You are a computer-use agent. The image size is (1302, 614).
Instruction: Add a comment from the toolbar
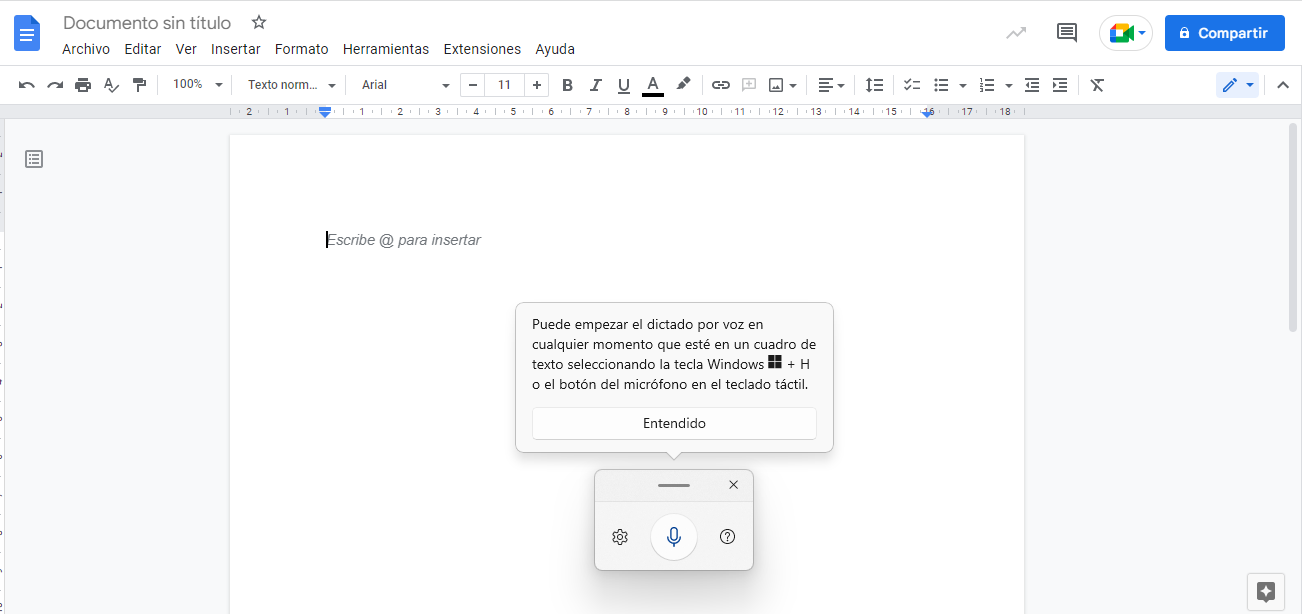(x=748, y=85)
